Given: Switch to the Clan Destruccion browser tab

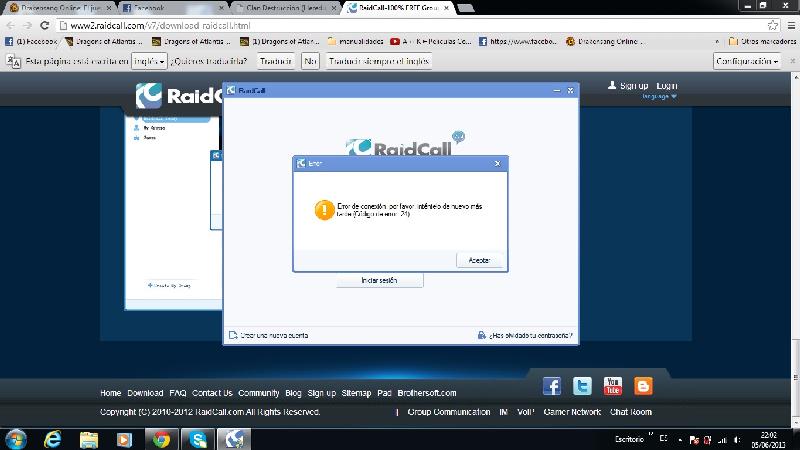Looking at the screenshot, I should [284, 8].
